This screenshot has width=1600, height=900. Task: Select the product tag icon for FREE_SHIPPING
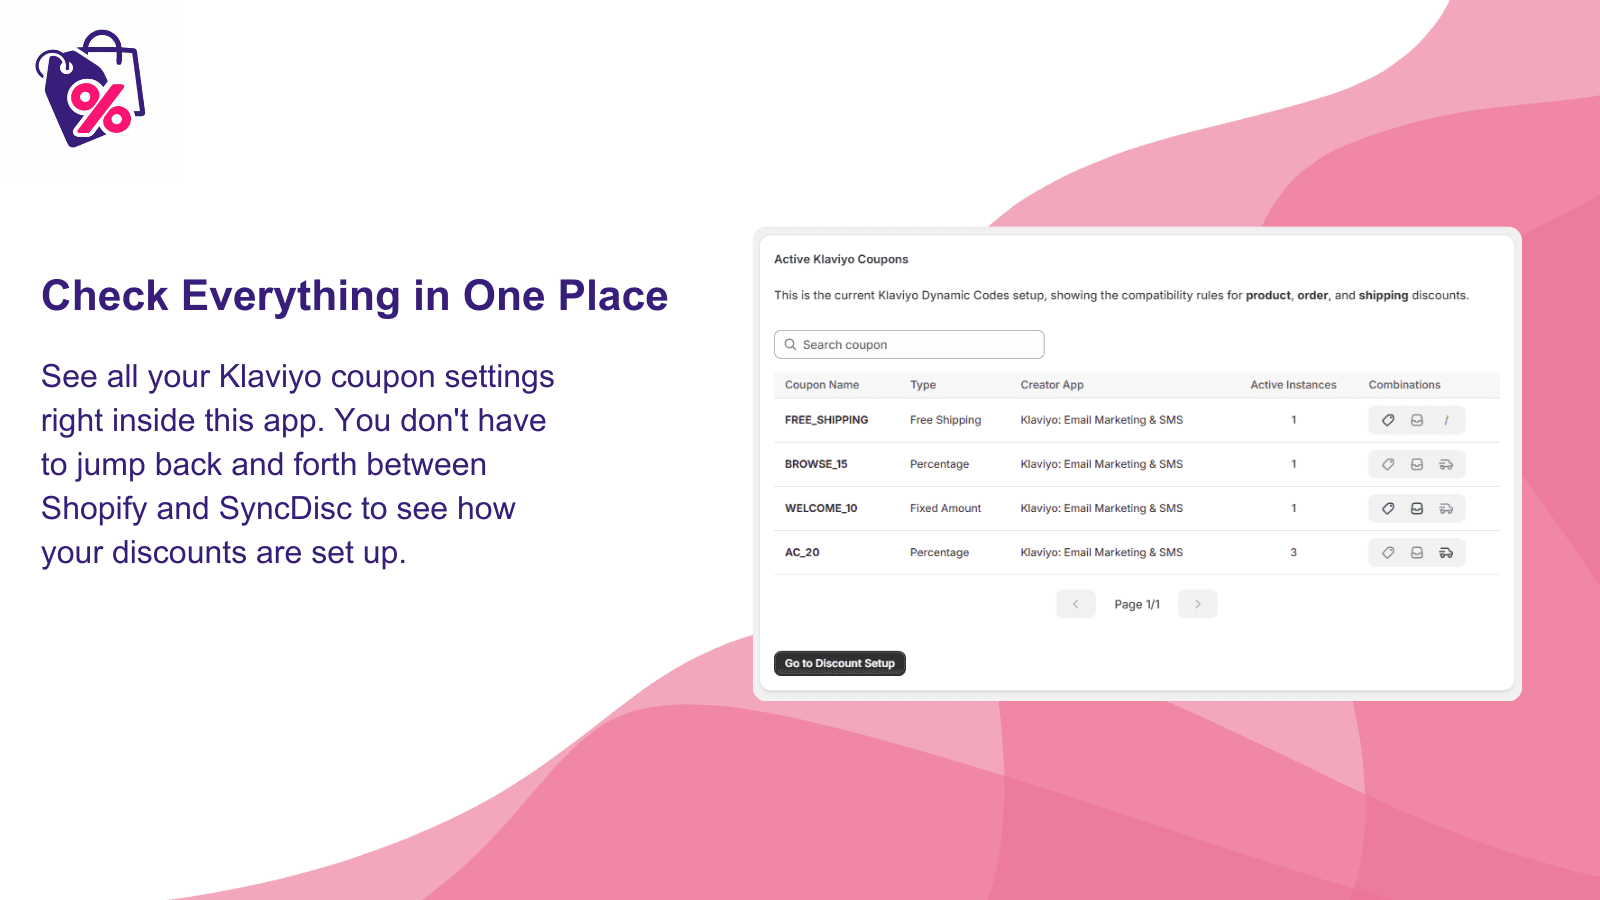[x=1388, y=420]
